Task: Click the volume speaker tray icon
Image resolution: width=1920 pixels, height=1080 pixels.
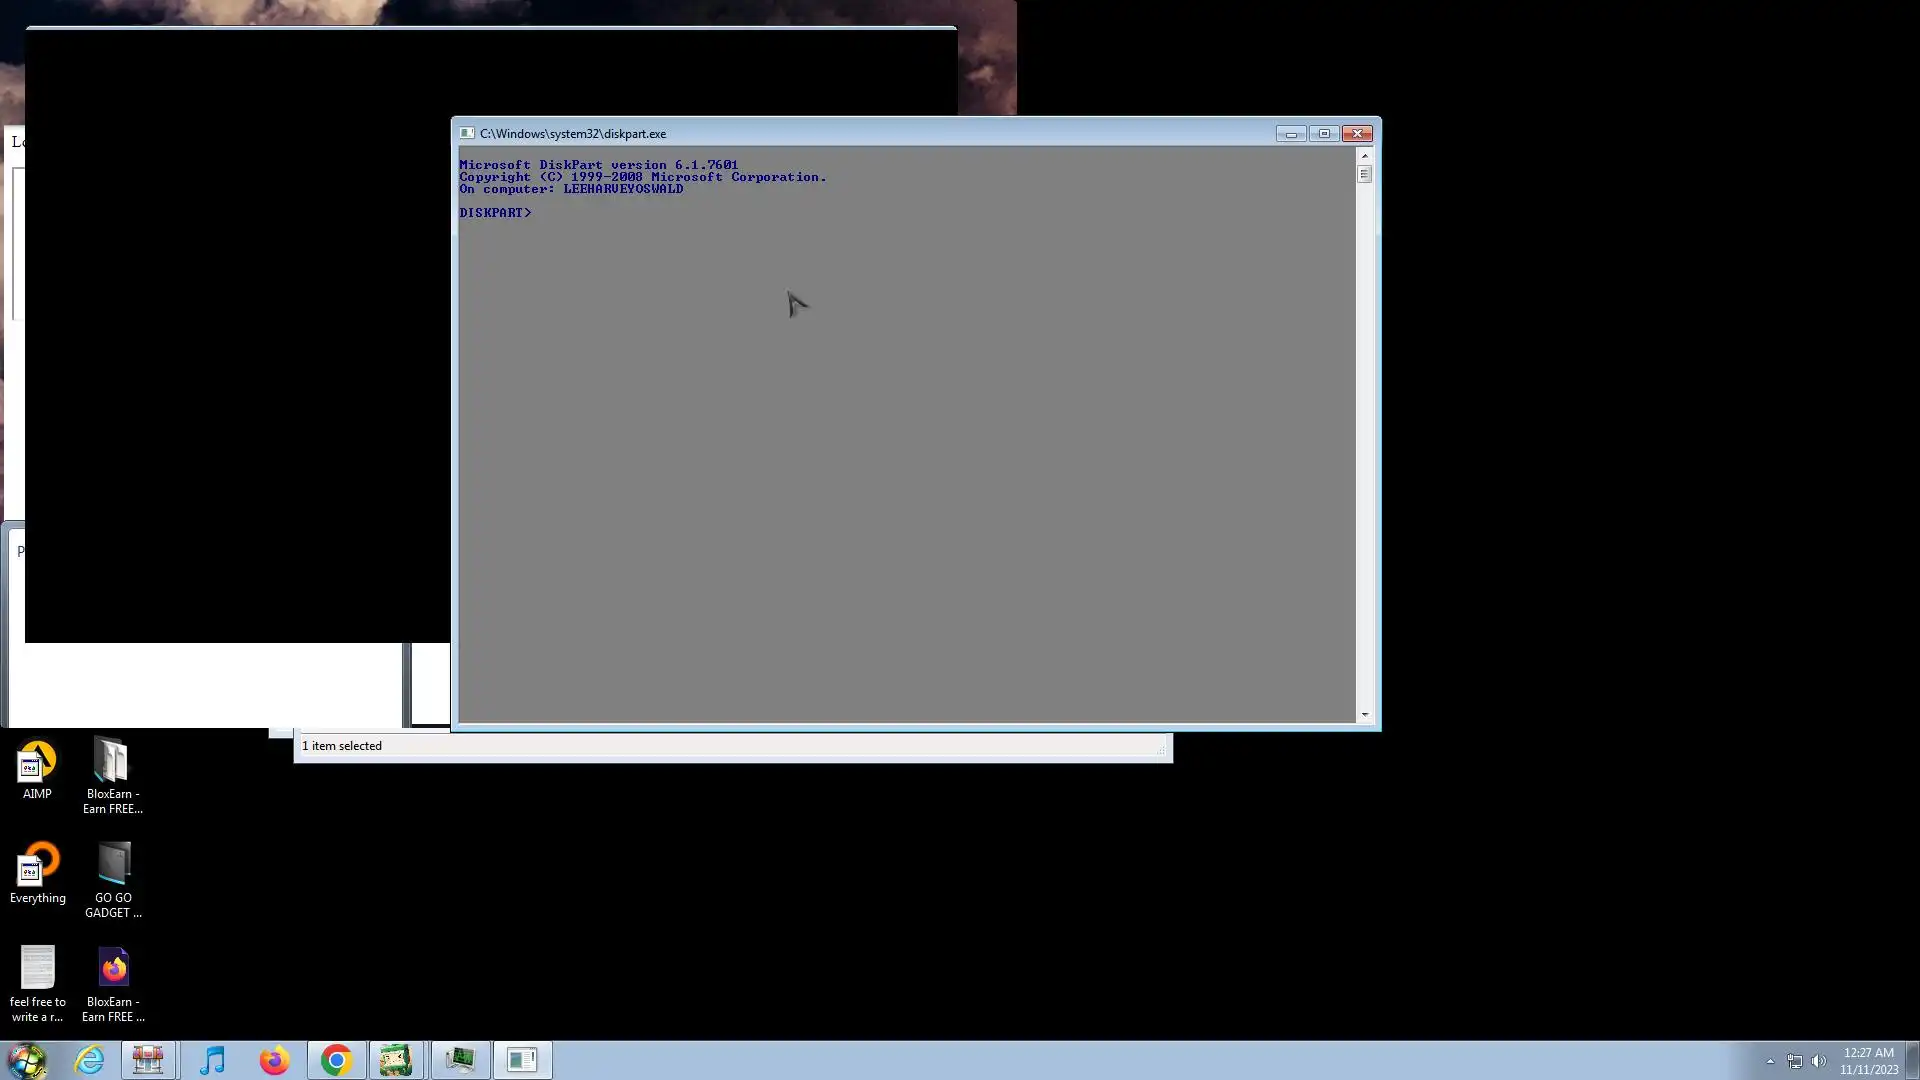Action: (x=1818, y=1061)
